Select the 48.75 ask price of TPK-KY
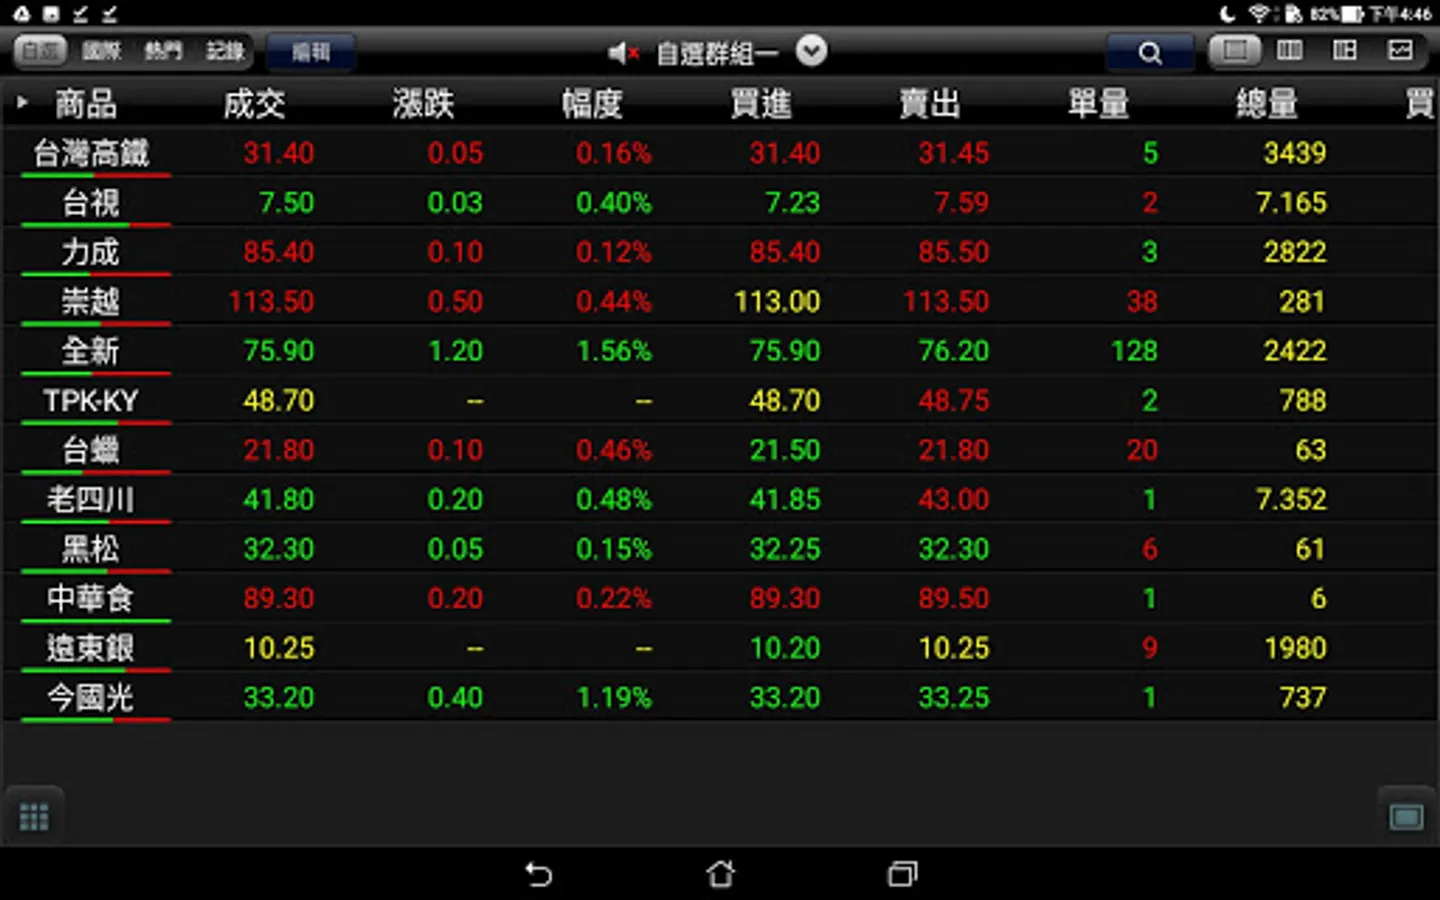The image size is (1440, 900). (954, 400)
